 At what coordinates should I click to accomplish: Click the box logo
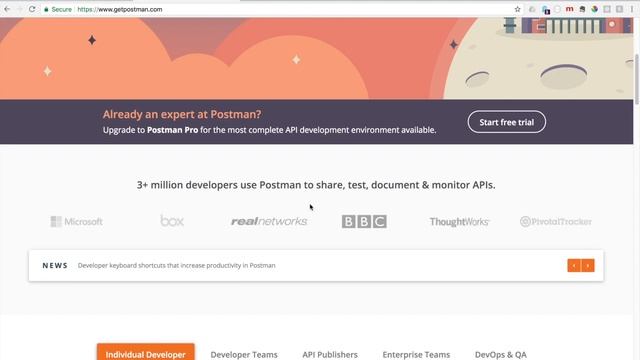(x=172, y=221)
